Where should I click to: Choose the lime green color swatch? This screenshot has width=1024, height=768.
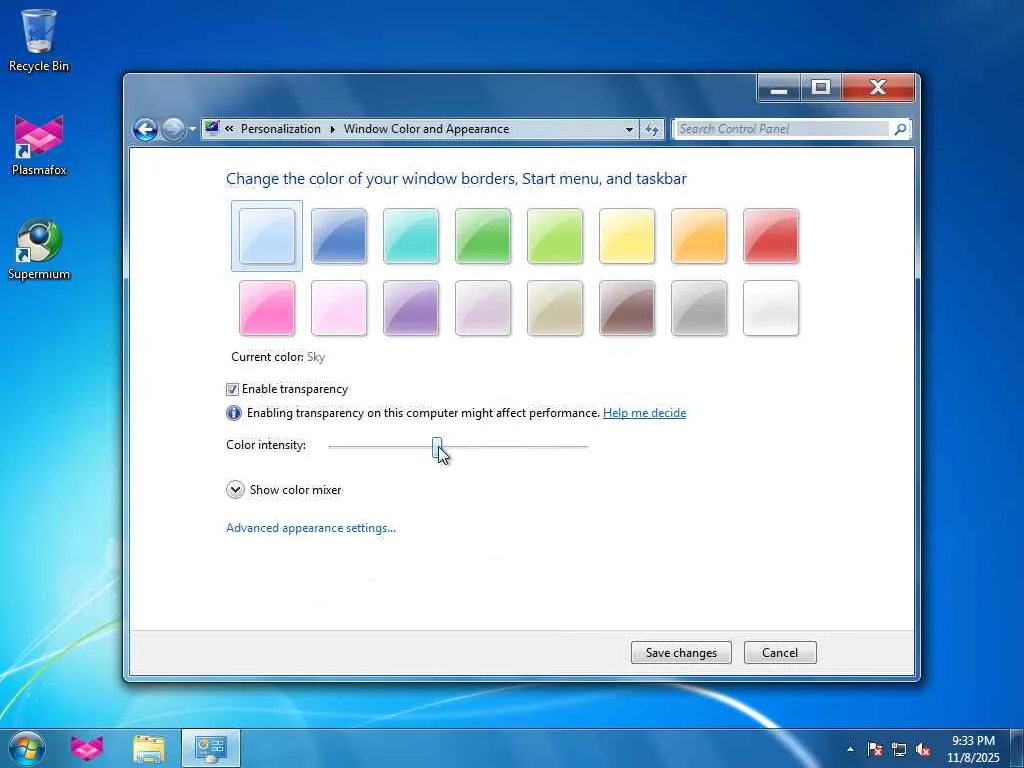[x=554, y=236]
